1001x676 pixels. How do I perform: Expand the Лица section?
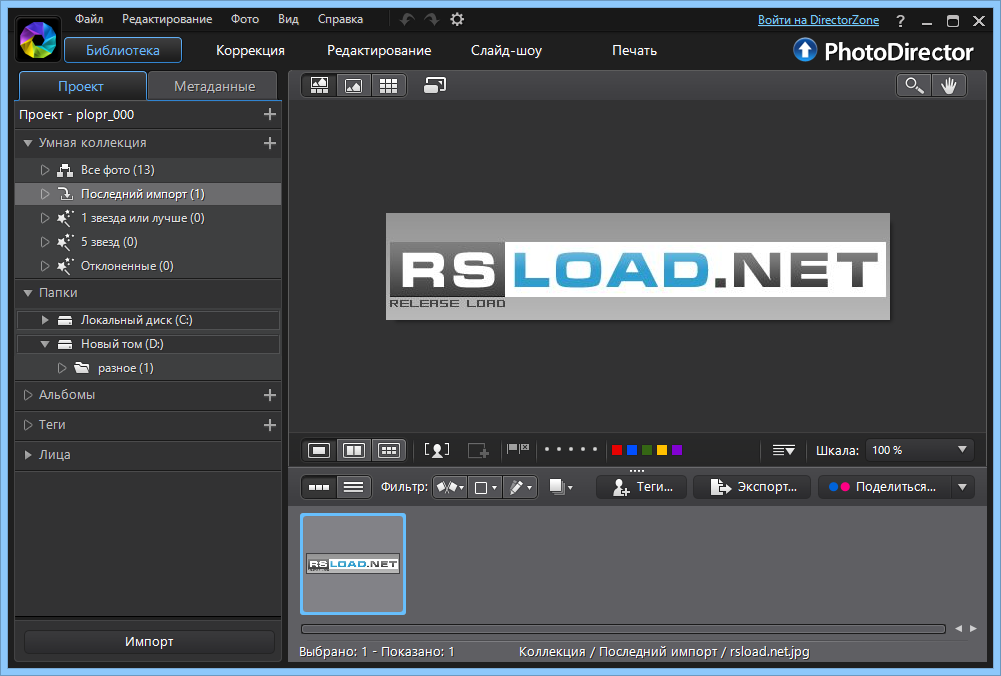tap(28, 455)
